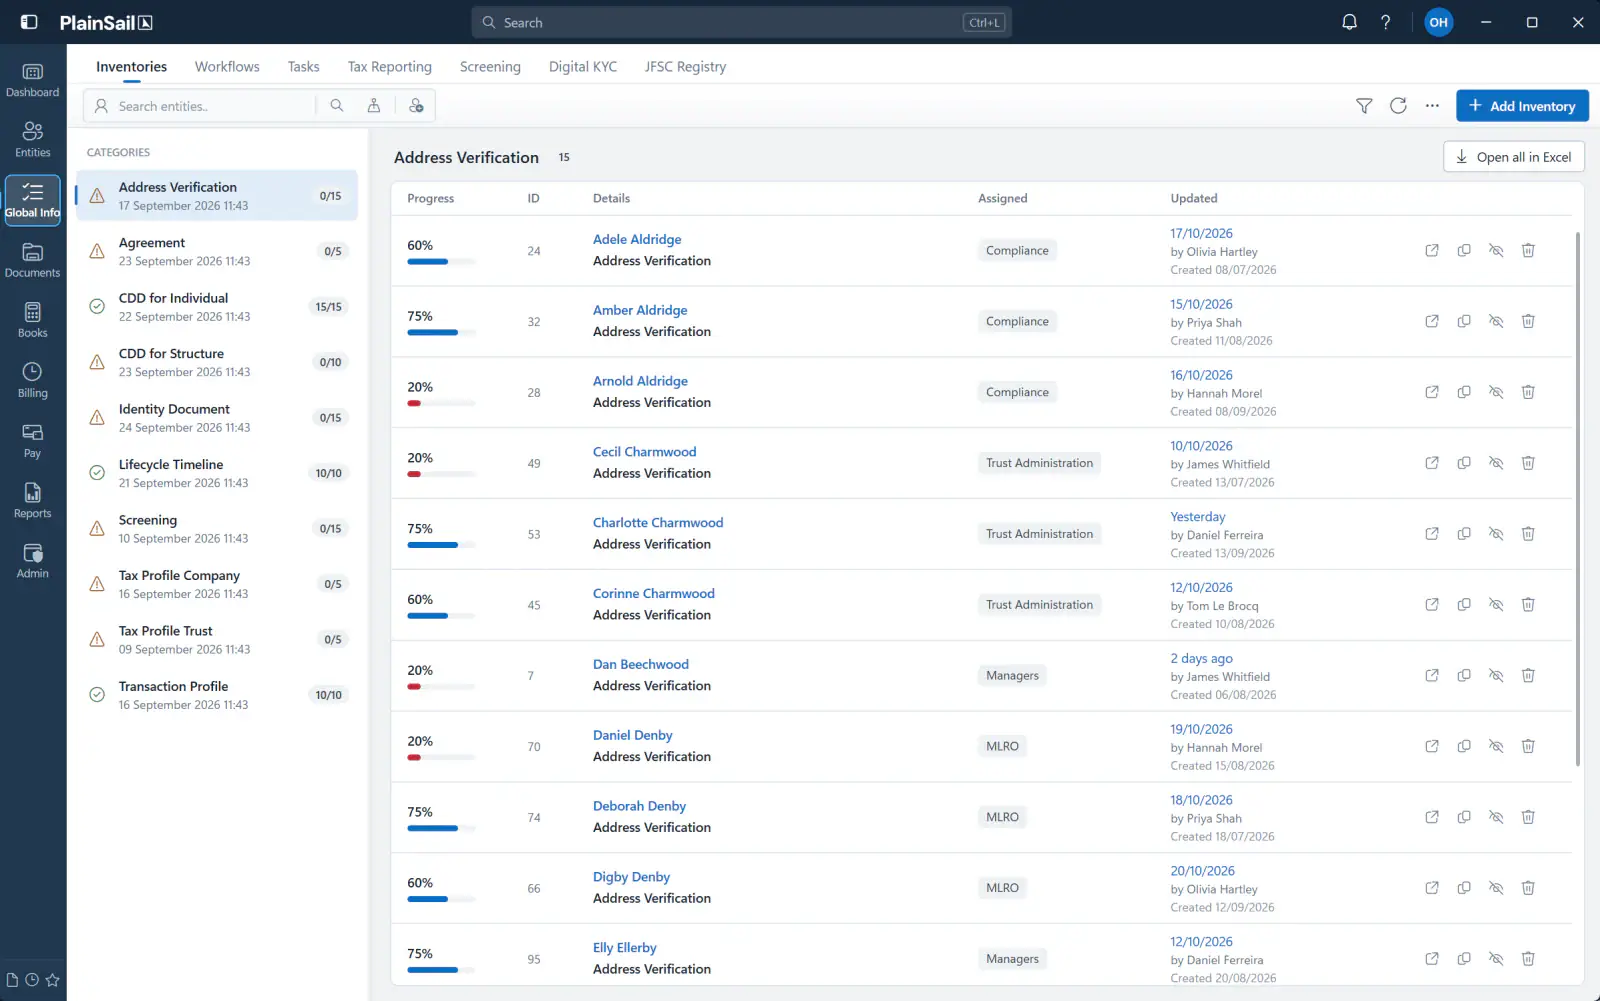Open Billing in the sidebar
This screenshot has width=1600, height=1001.
tap(33, 381)
